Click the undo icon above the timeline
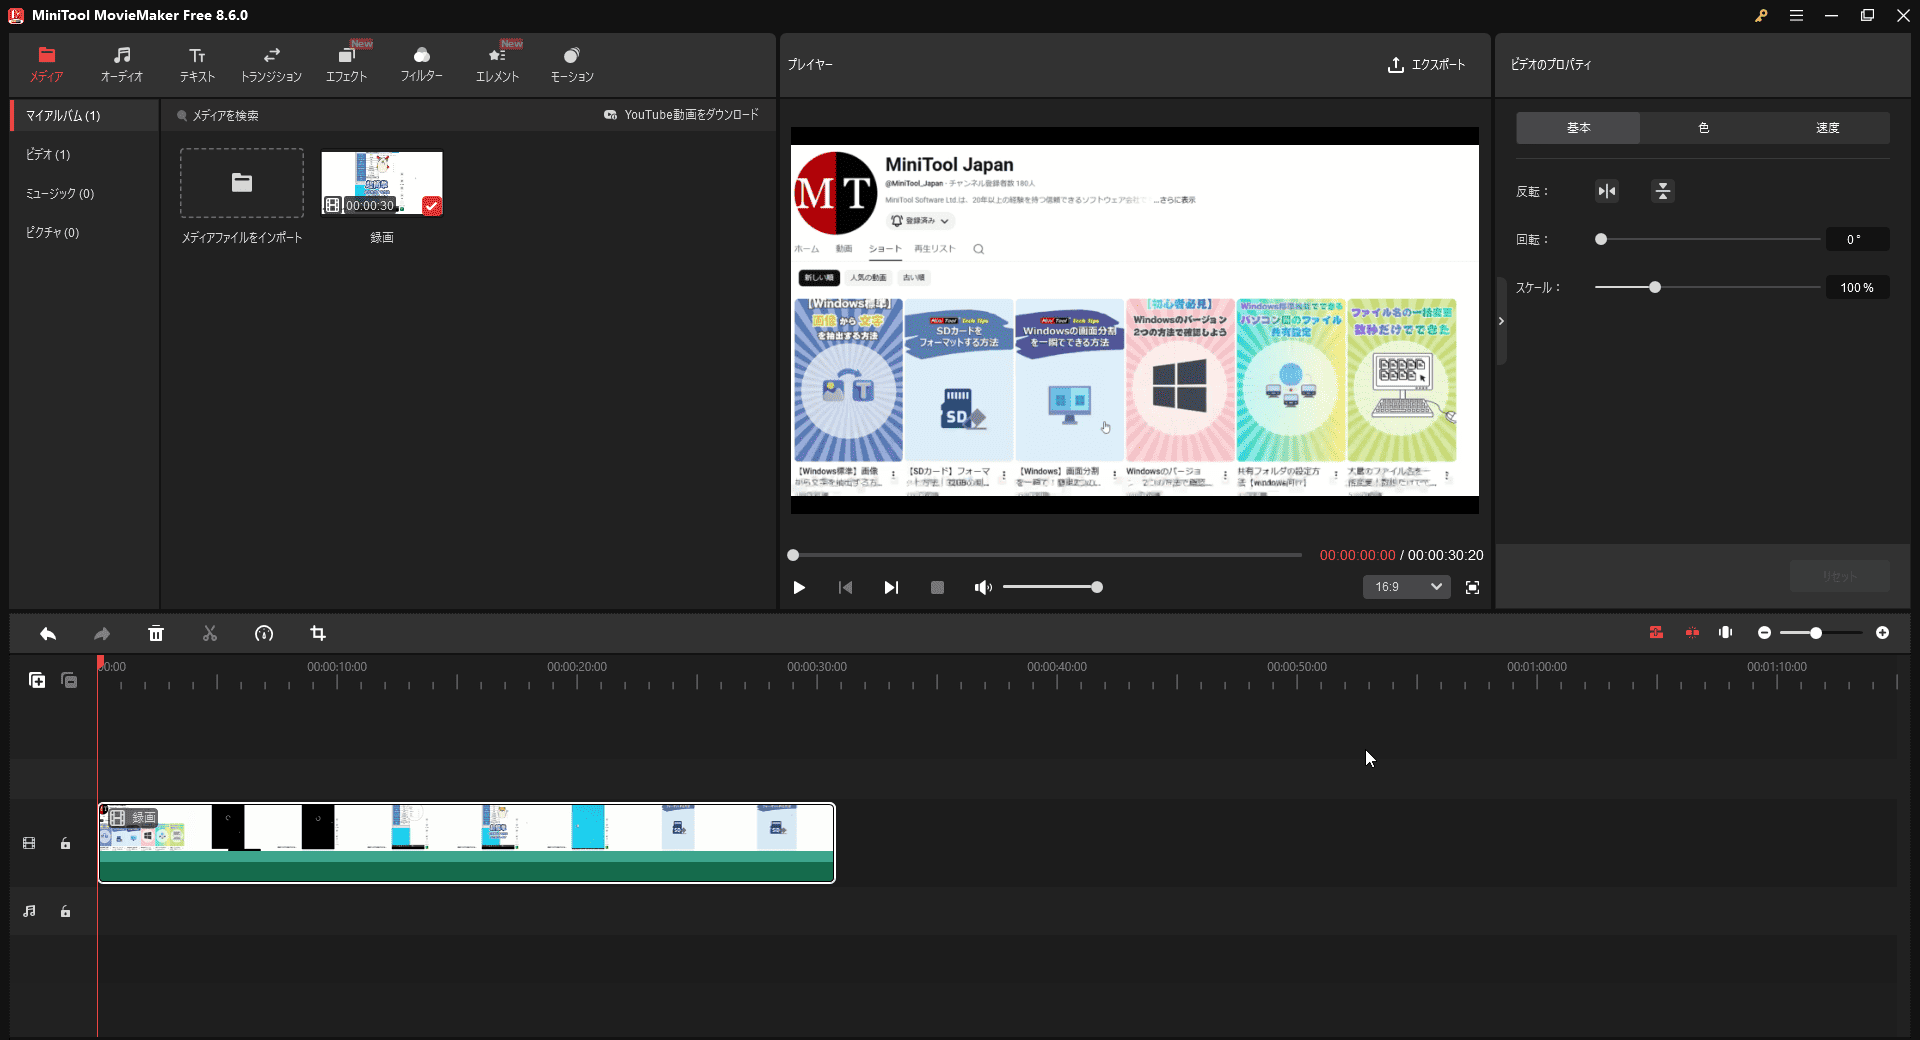This screenshot has height=1040, width=1920. point(48,633)
